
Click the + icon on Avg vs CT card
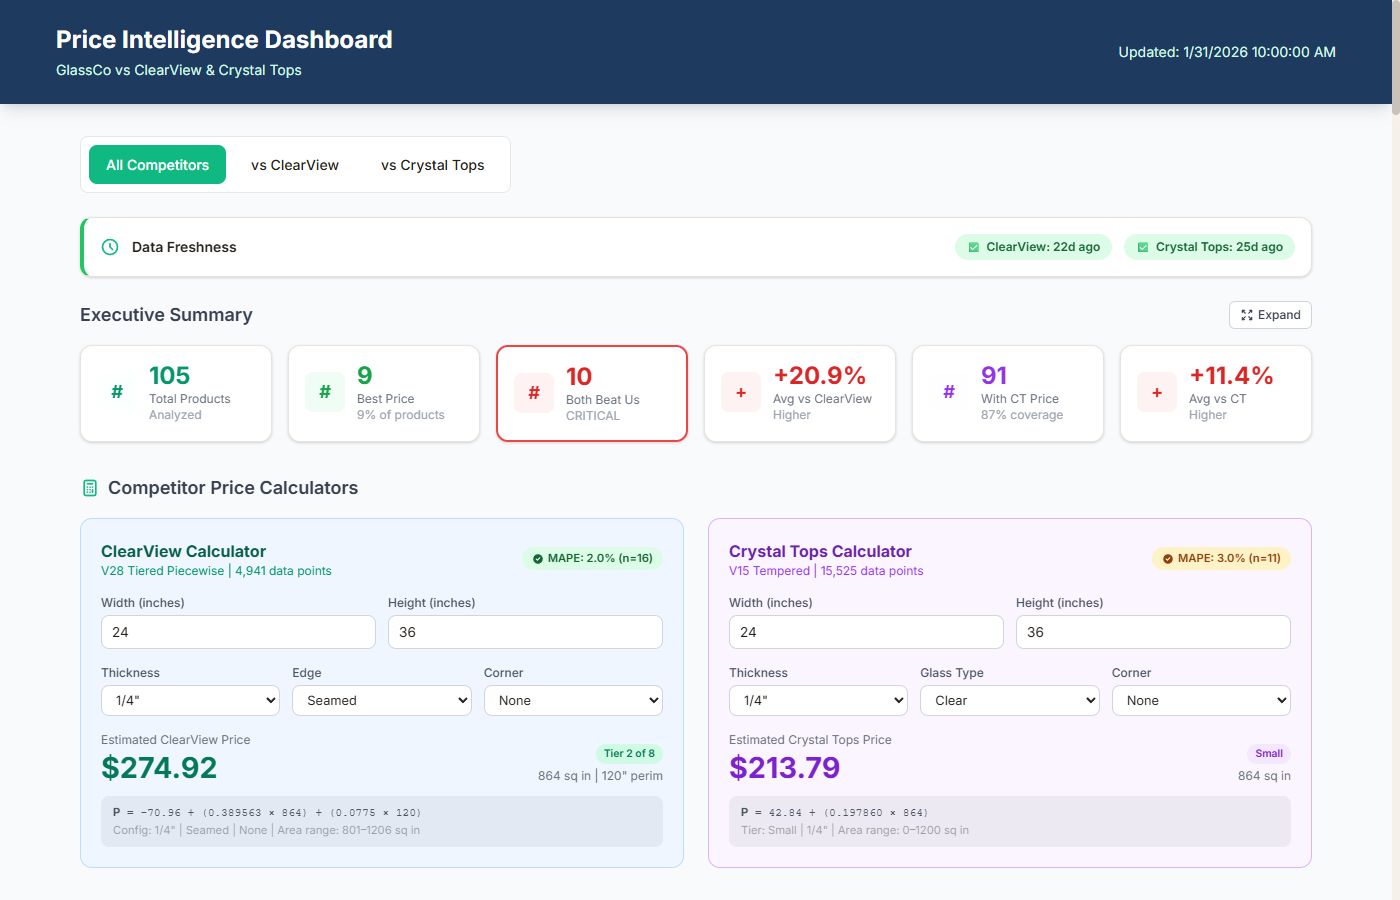coord(1156,392)
